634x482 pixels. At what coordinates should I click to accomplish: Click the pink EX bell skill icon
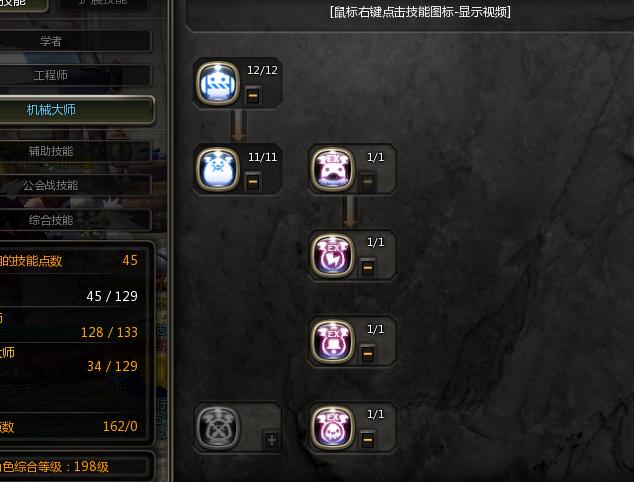pyautogui.click(x=332, y=341)
